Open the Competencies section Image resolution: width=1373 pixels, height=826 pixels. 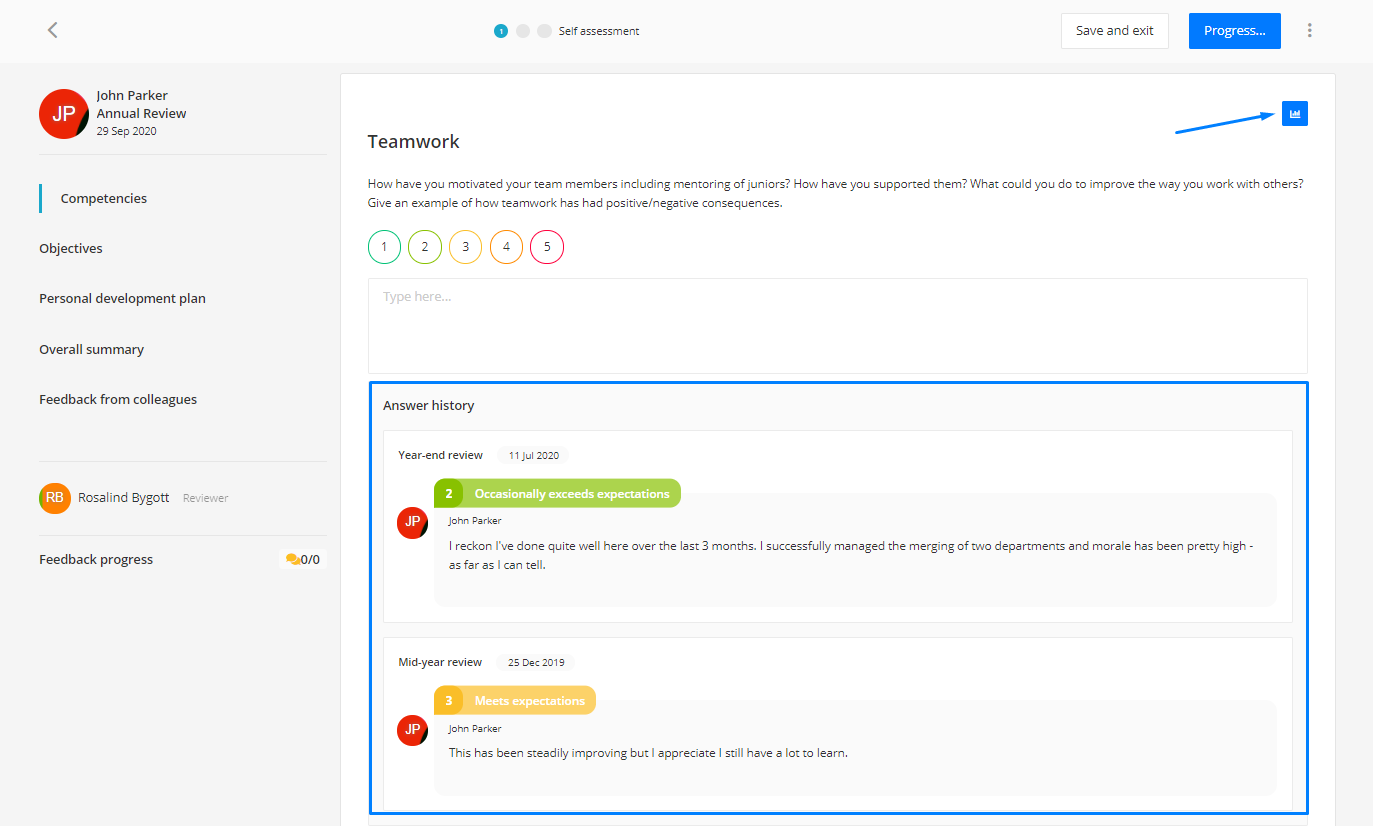coord(104,198)
